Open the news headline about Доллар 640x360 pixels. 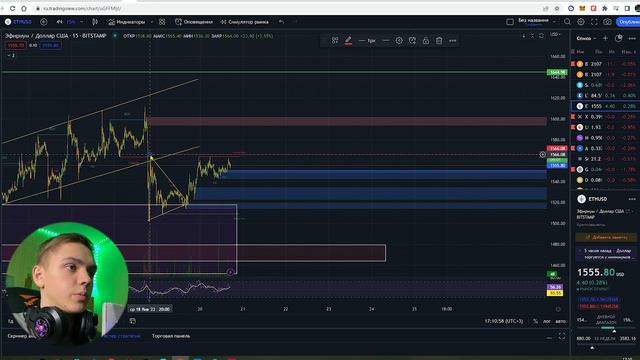click(x=607, y=254)
